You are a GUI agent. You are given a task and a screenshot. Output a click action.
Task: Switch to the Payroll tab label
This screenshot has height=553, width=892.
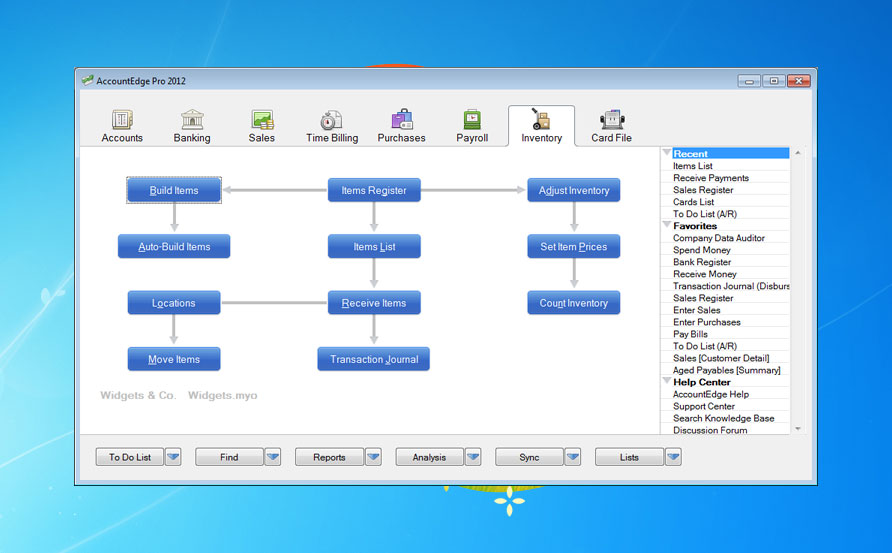[x=472, y=138]
